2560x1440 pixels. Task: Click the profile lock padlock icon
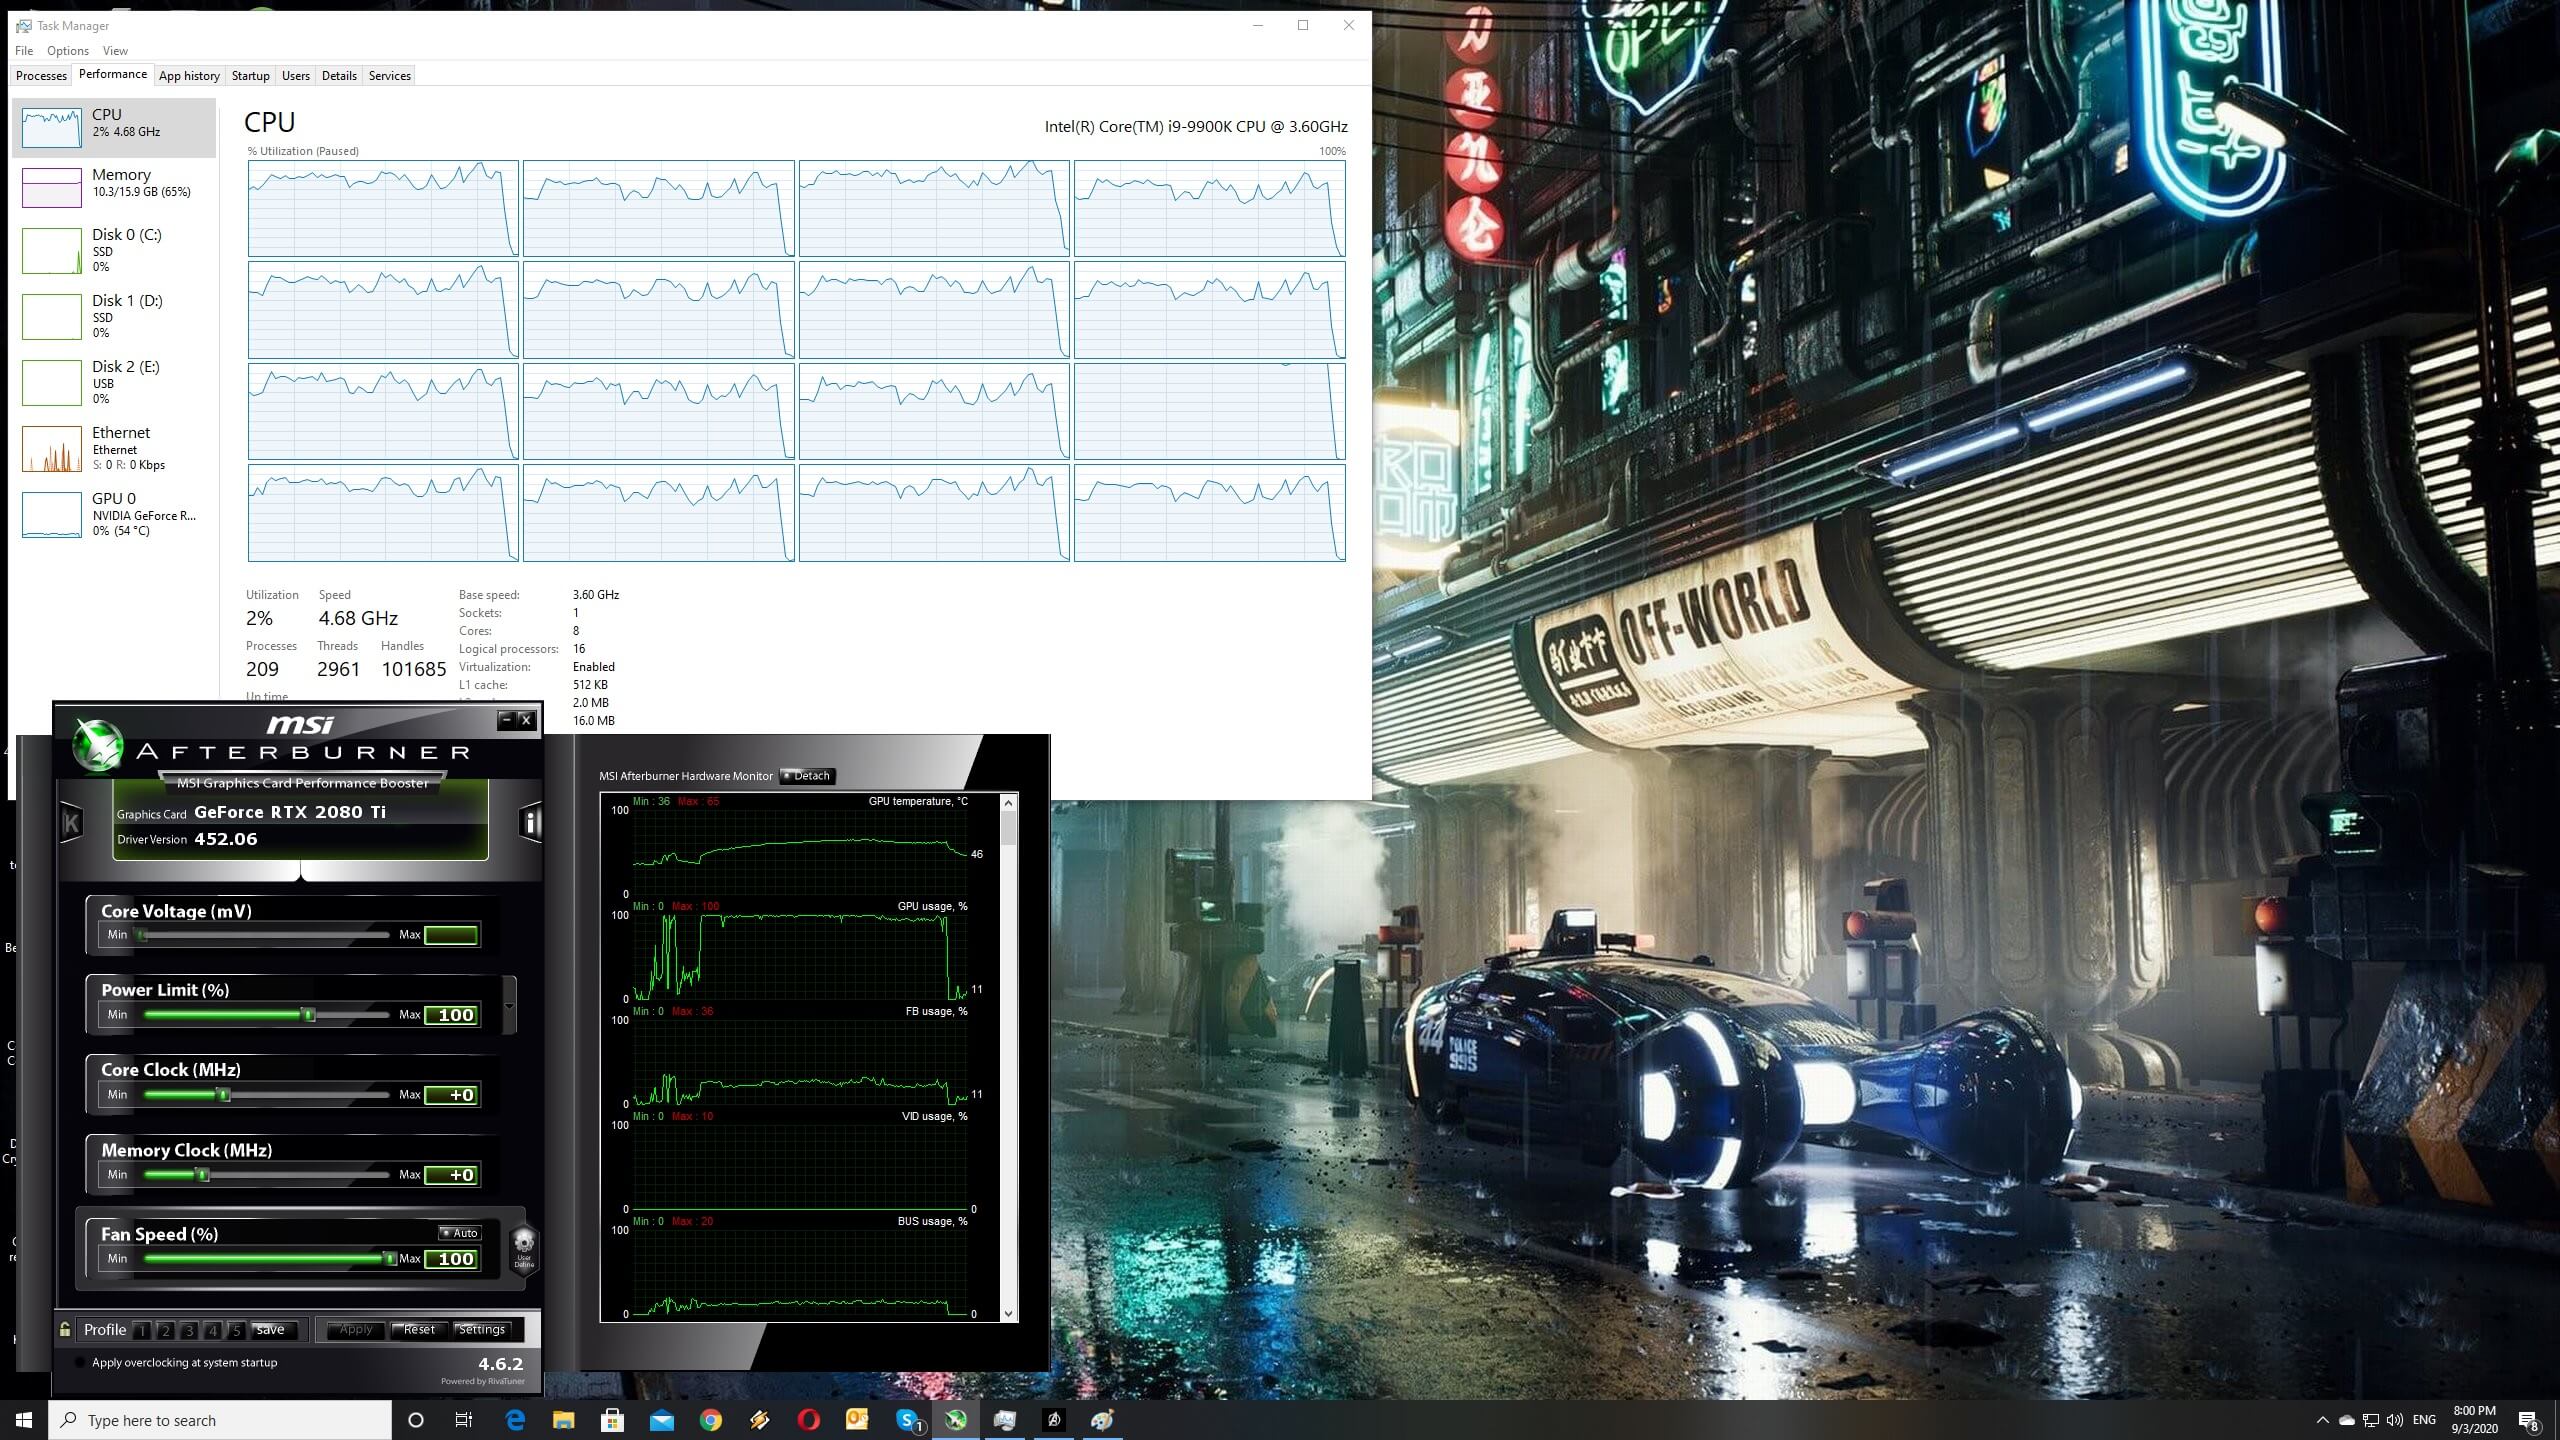(65, 1329)
